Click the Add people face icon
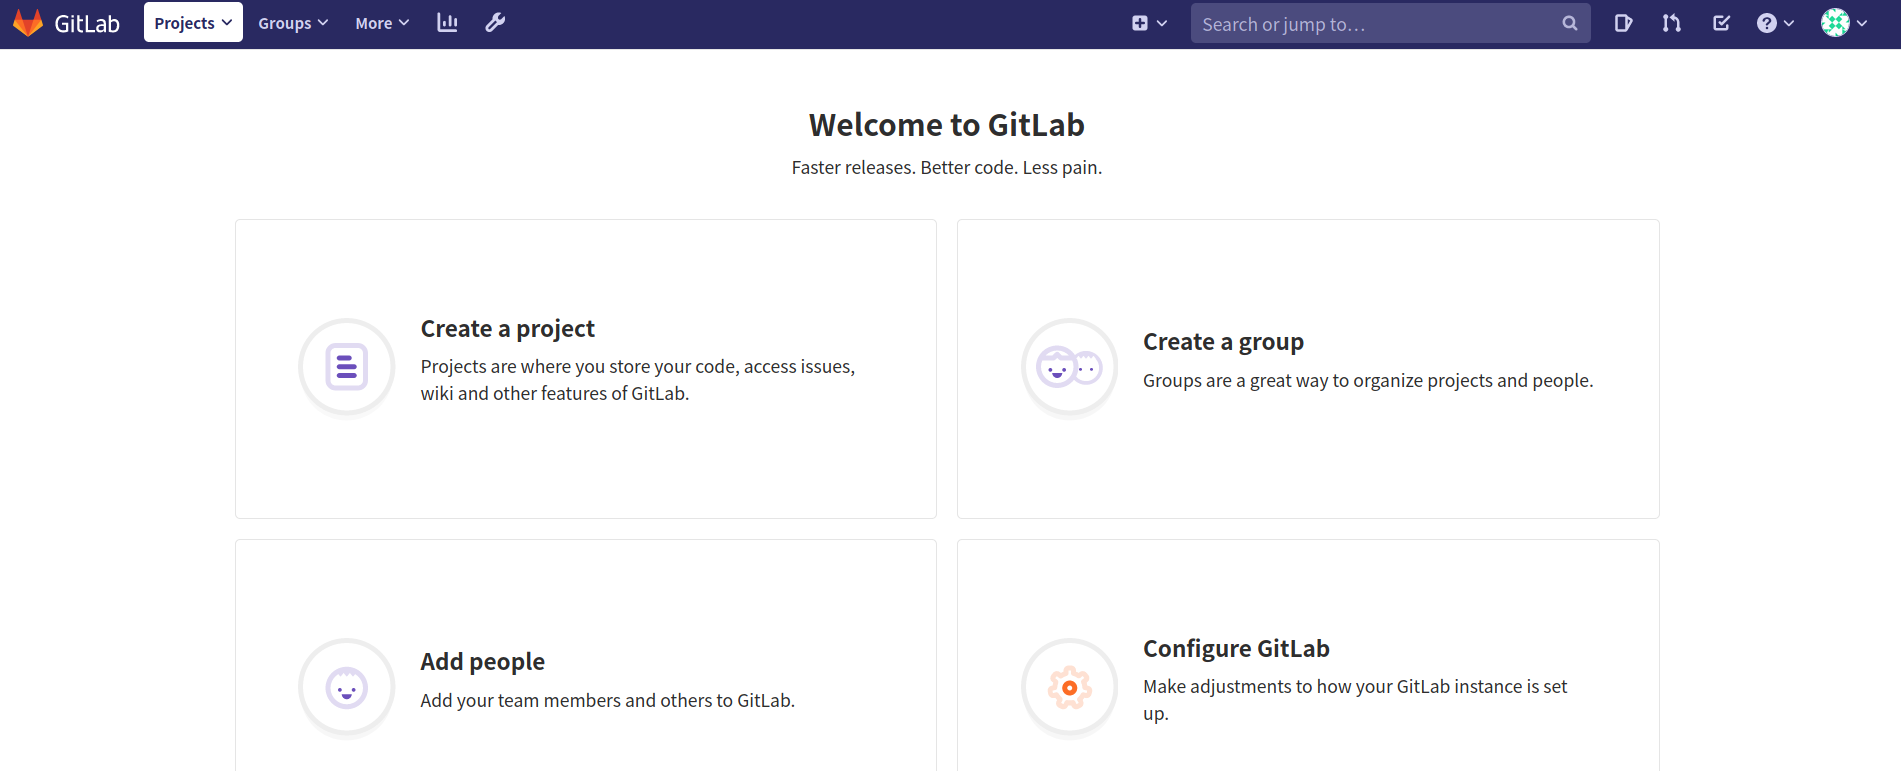The height and width of the screenshot is (771, 1901). 347,688
